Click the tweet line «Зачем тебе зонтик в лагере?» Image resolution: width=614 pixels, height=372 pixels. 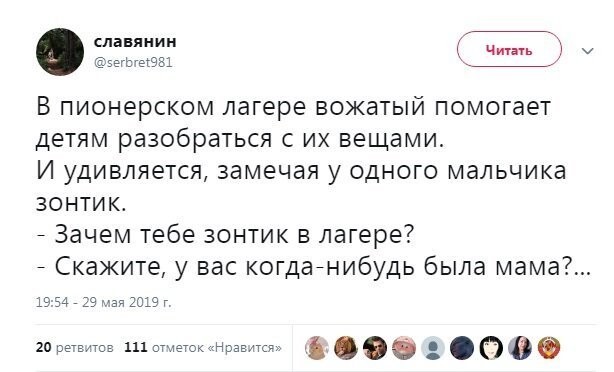tap(225, 234)
